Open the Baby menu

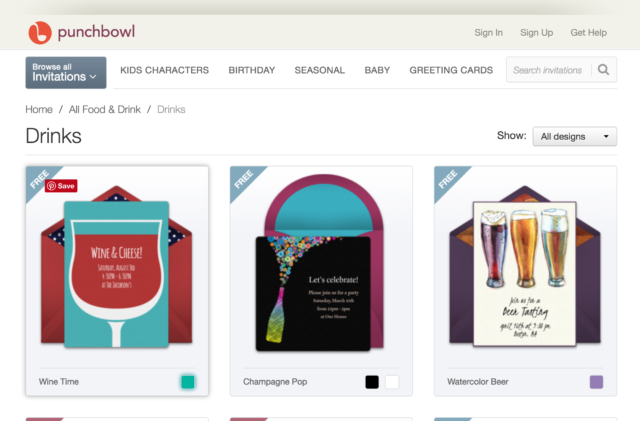[377, 70]
